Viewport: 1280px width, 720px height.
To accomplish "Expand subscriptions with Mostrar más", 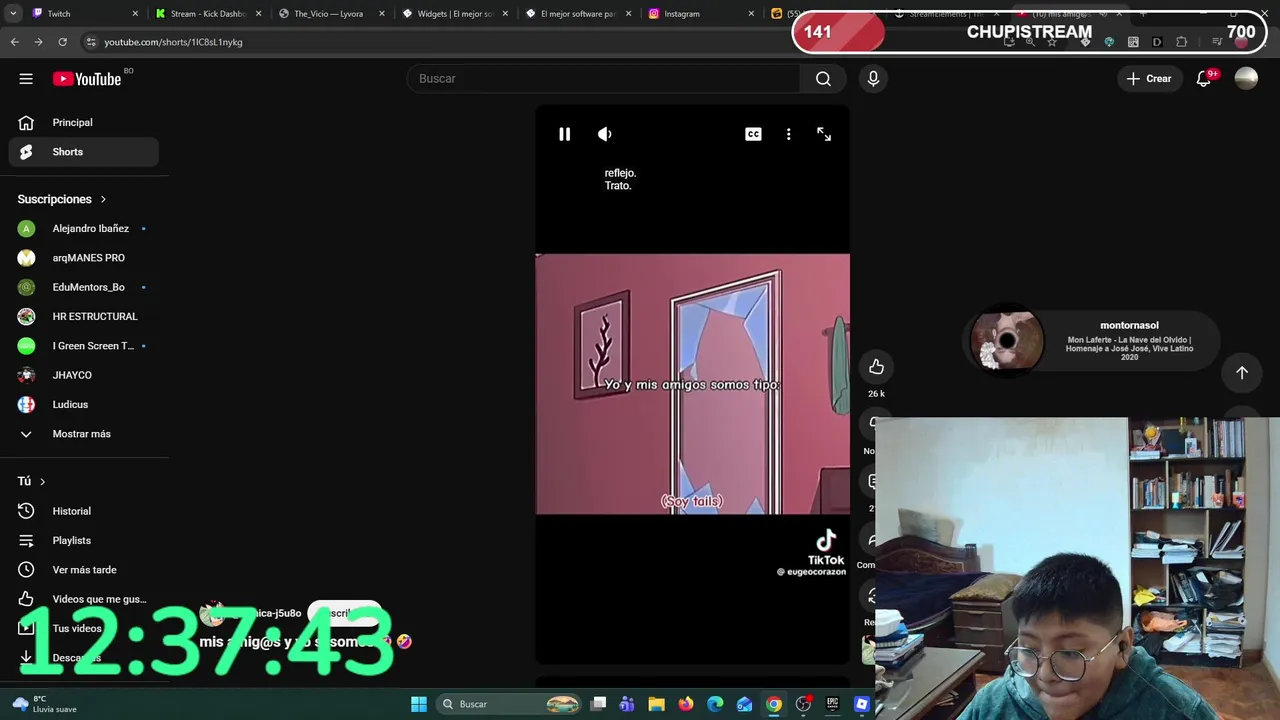I will point(84,434).
